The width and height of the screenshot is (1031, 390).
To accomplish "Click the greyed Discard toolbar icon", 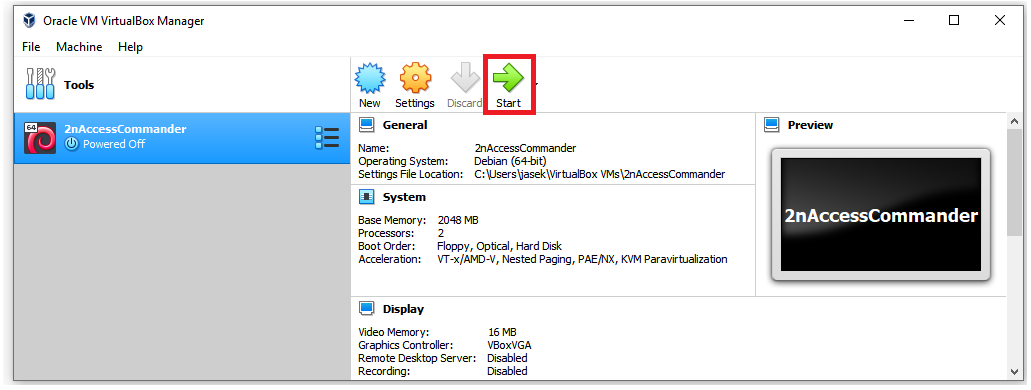I will click(465, 79).
